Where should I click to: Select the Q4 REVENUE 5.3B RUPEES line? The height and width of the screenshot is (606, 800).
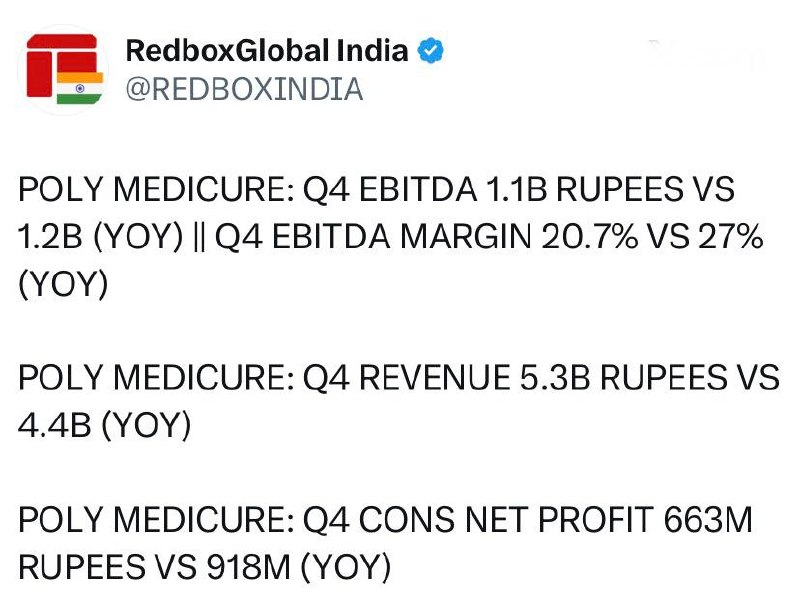399,378
